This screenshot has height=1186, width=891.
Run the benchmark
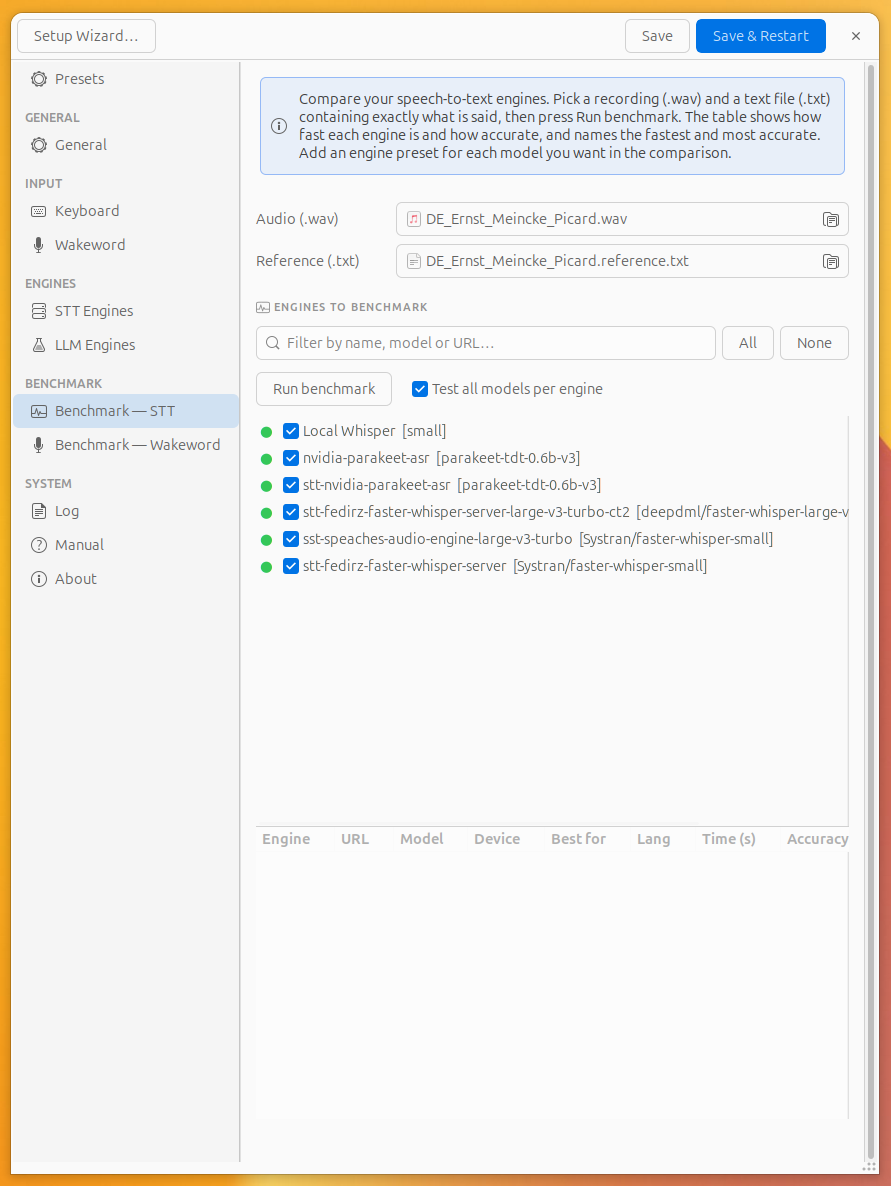click(324, 389)
